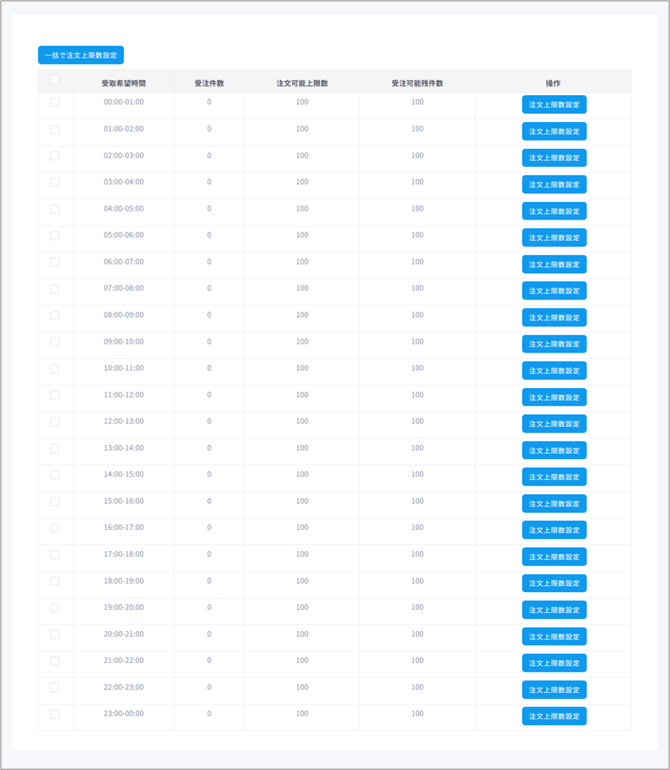Click the 09:00-10:00 time slot cell
The image size is (670, 770).
coord(123,342)
